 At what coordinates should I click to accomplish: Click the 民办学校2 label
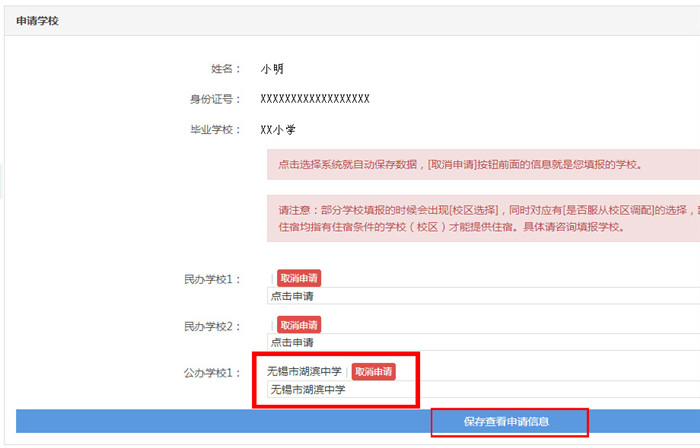pyautogui.click(x=206, y=326)
